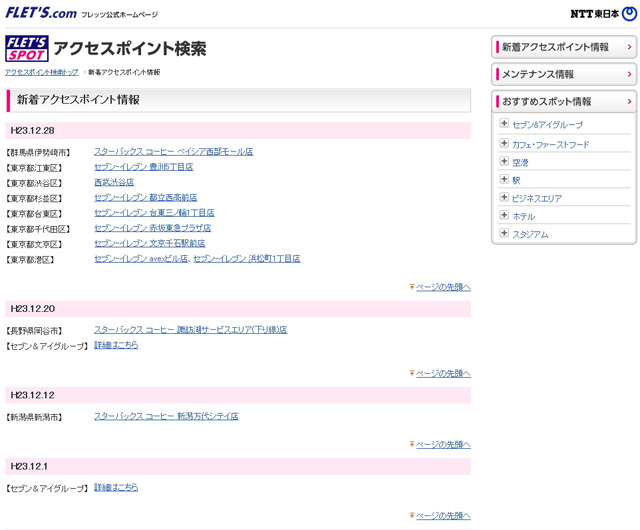640x530 pixels.
Task: Click 【東京都港区】 region label
Action: 30,260
